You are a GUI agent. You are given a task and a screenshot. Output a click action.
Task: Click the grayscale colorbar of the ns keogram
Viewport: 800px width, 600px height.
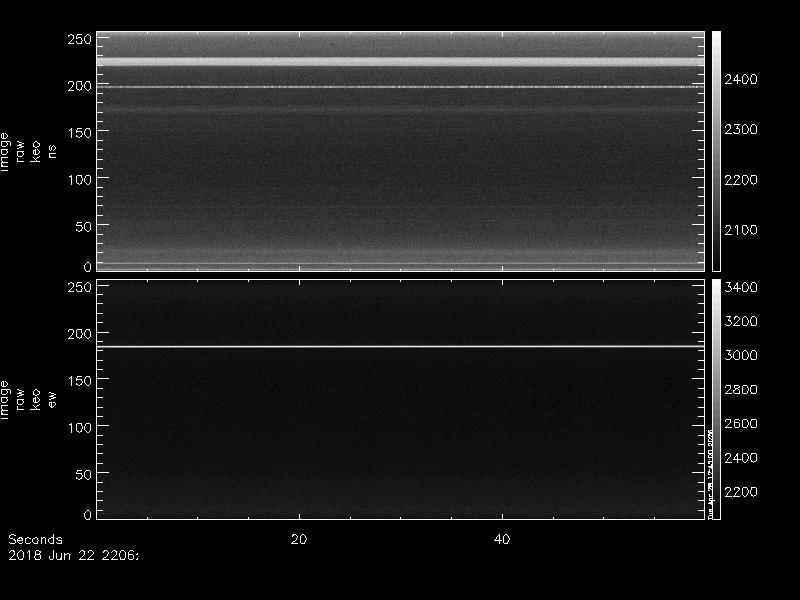click(716, 151)
